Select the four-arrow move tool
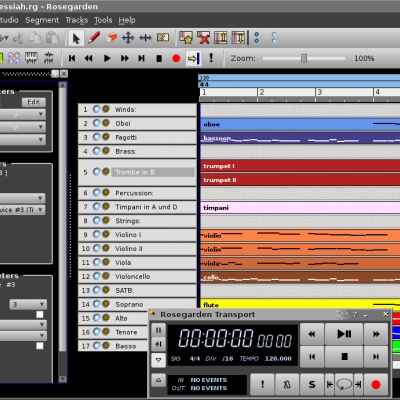Screen dimensions: 400x400 128,38
